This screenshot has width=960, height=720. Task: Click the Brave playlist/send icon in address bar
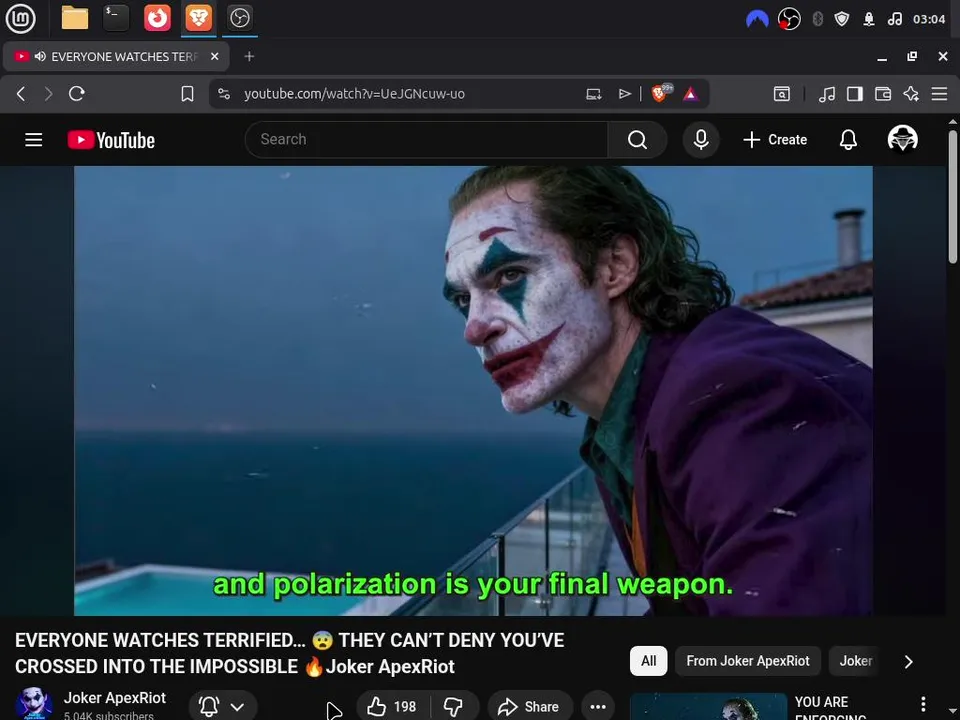[x=624, y=94]
